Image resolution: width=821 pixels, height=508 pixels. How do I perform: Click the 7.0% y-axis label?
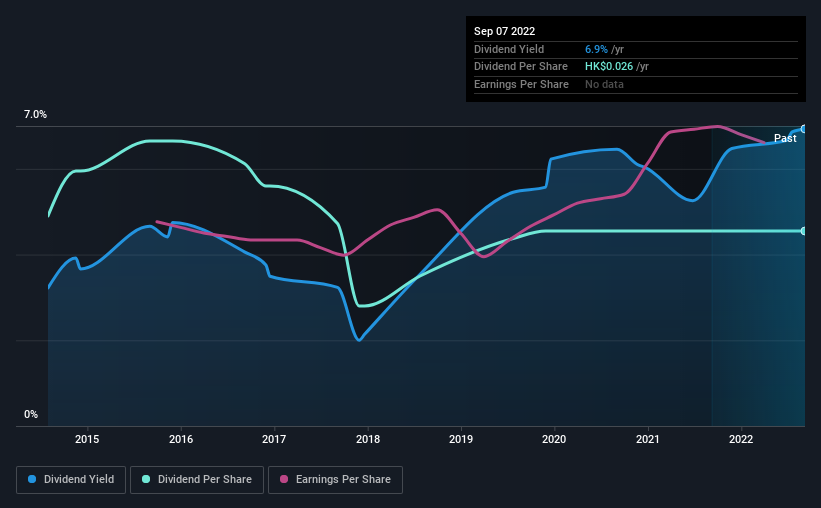35,115
